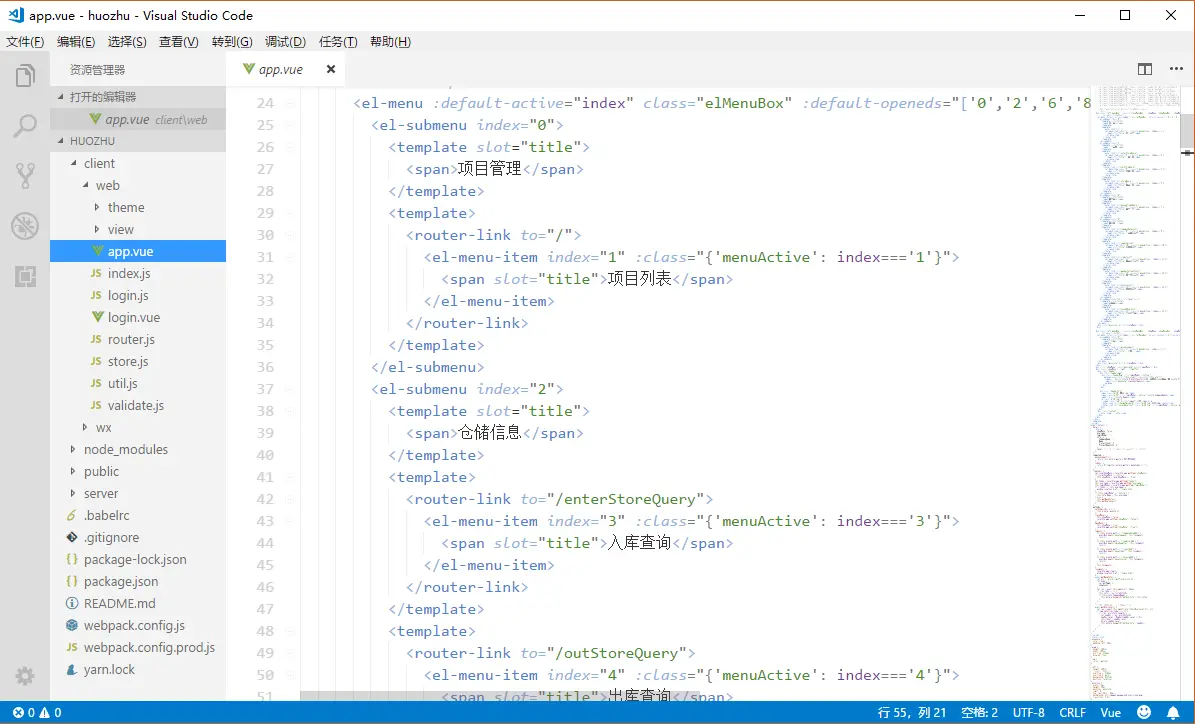The image size is (1195, 724).
Task: Open the 文件(F) menu
Action: click(x=25, y=42)
